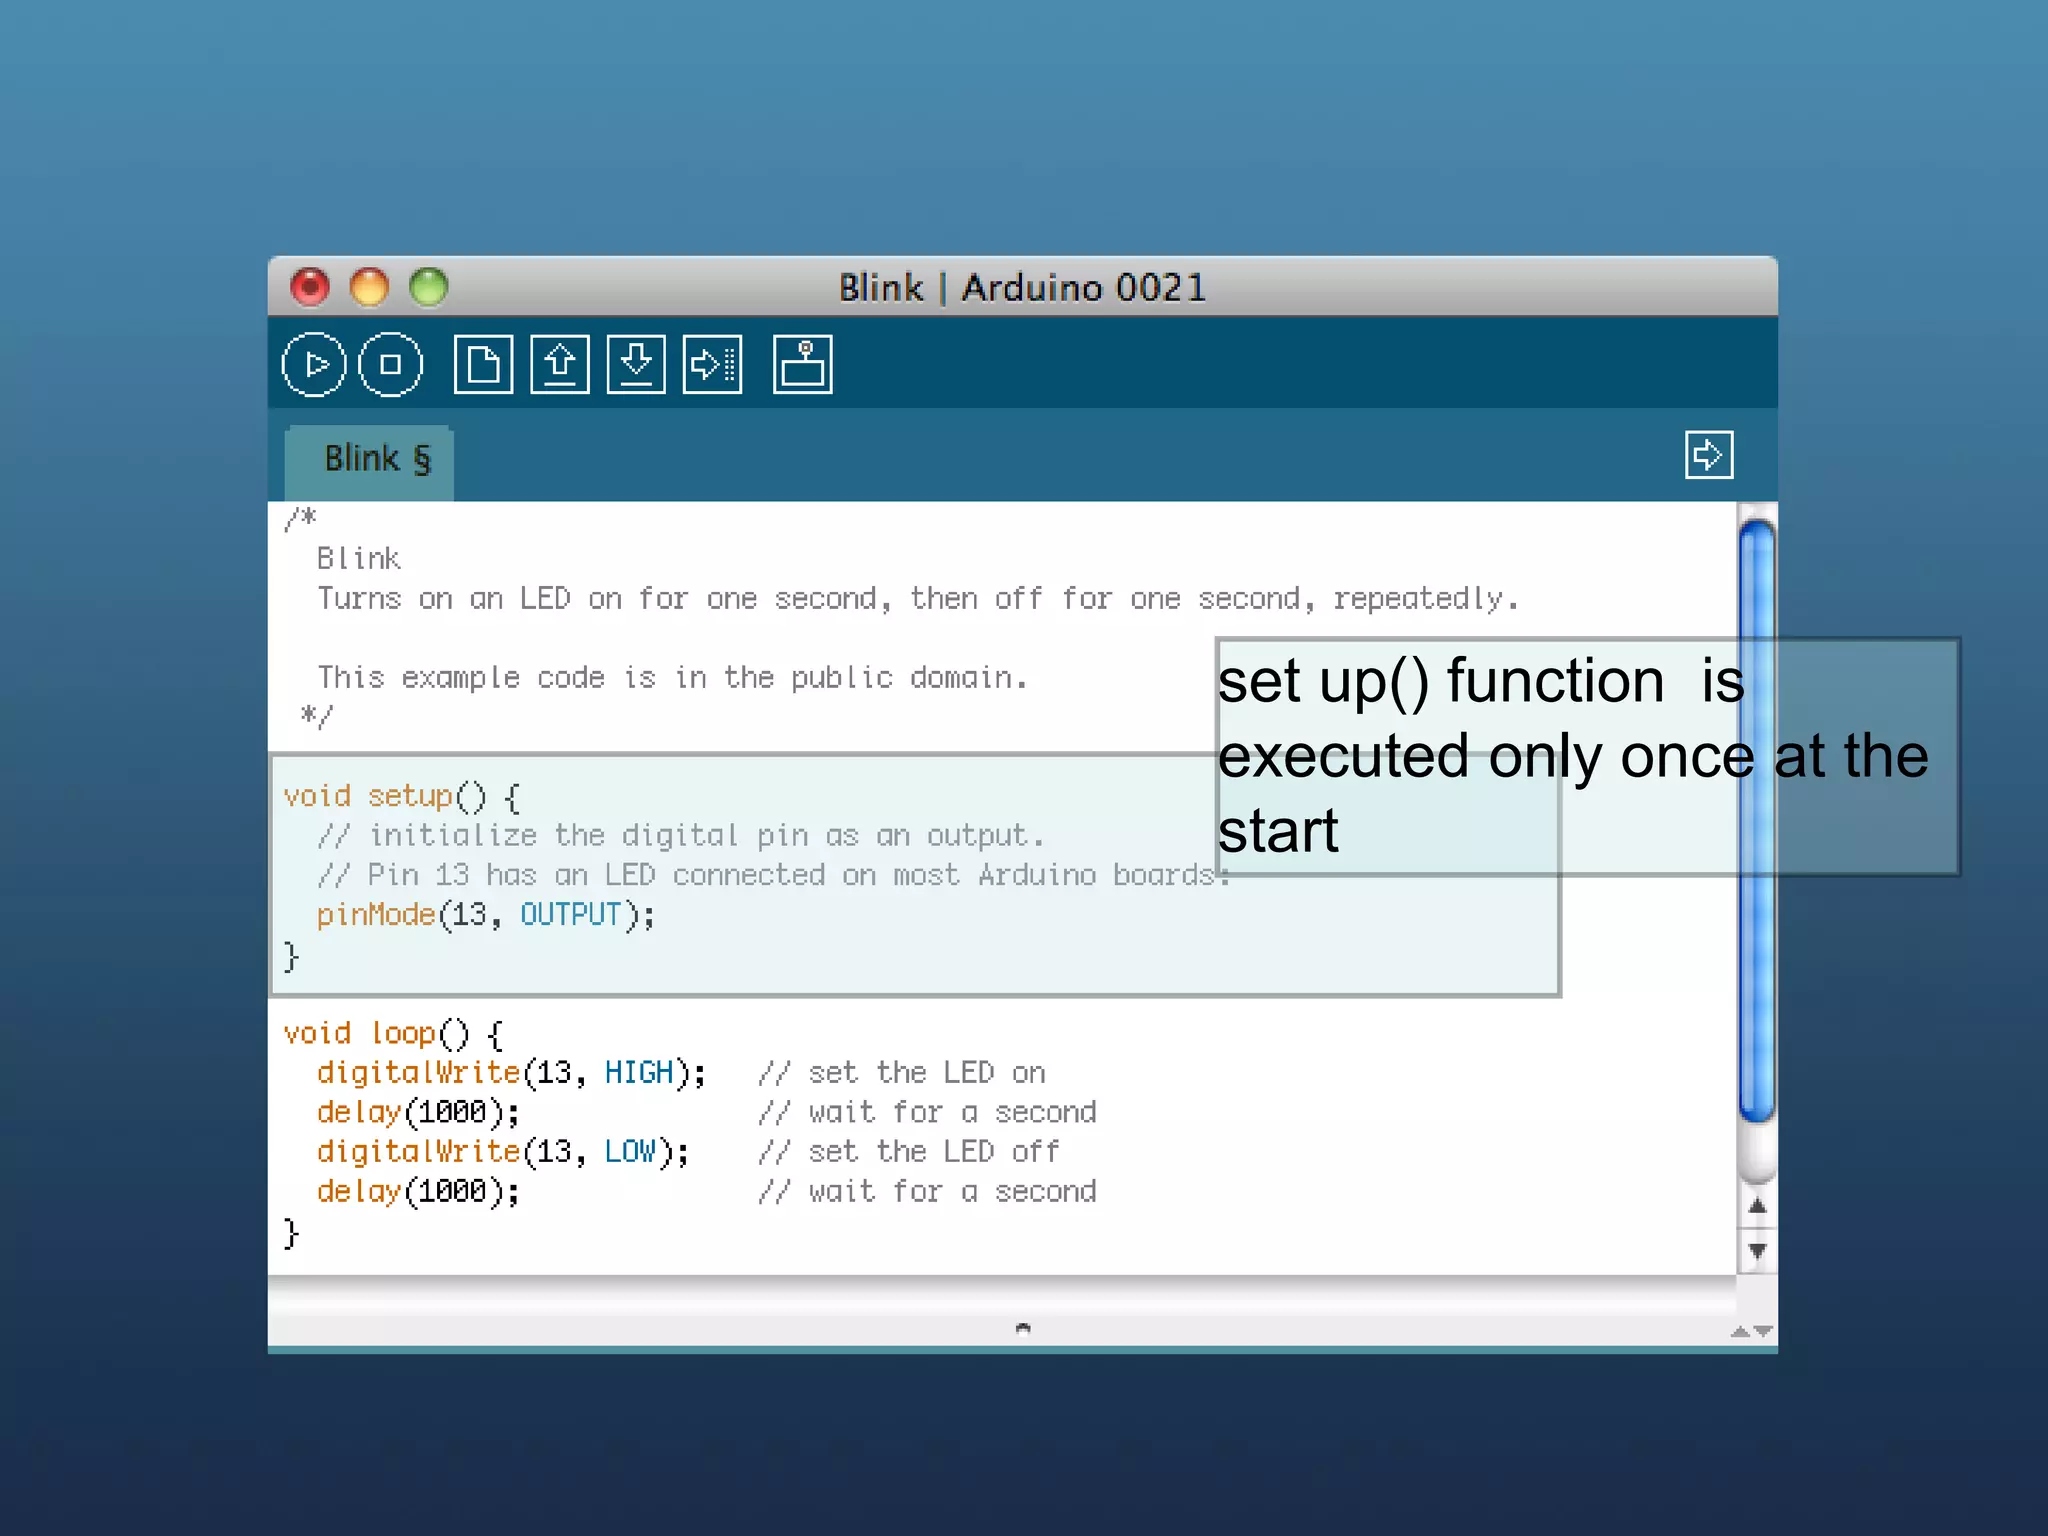This screenshot has height=1536, width=2048.
Task: Click first 'delay(1000);' after HIGH
Action: point(418,1113)
